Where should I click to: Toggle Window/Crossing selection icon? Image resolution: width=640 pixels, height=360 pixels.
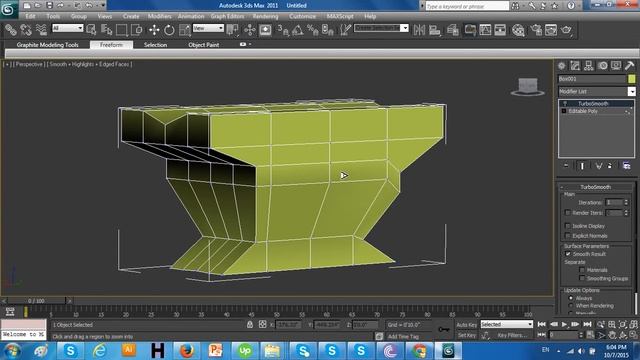[x=136, y=30]
